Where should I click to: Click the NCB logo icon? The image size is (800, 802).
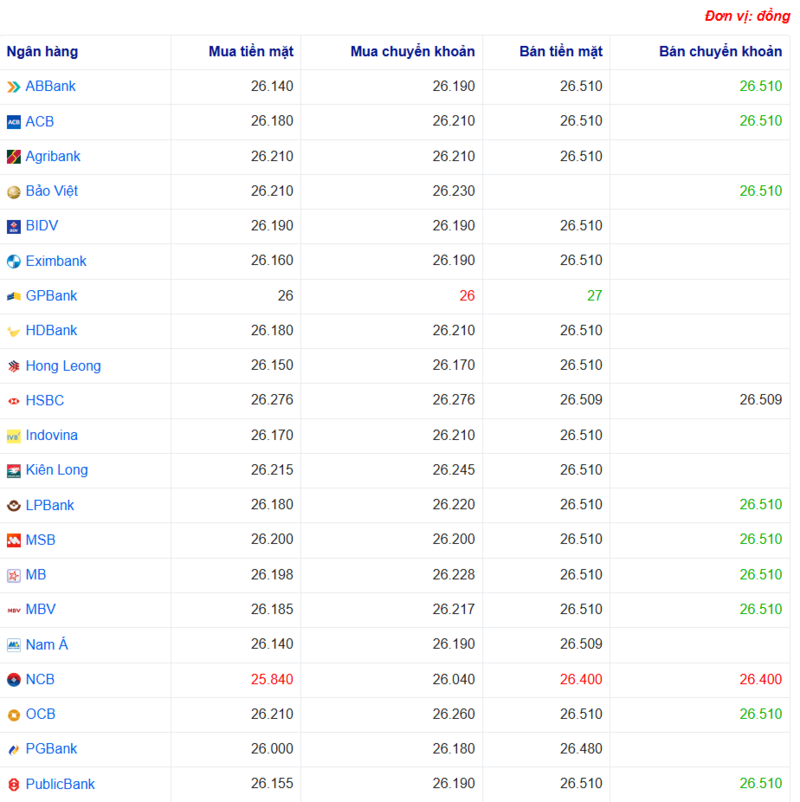pyautogui.click(x=14, y=680)
